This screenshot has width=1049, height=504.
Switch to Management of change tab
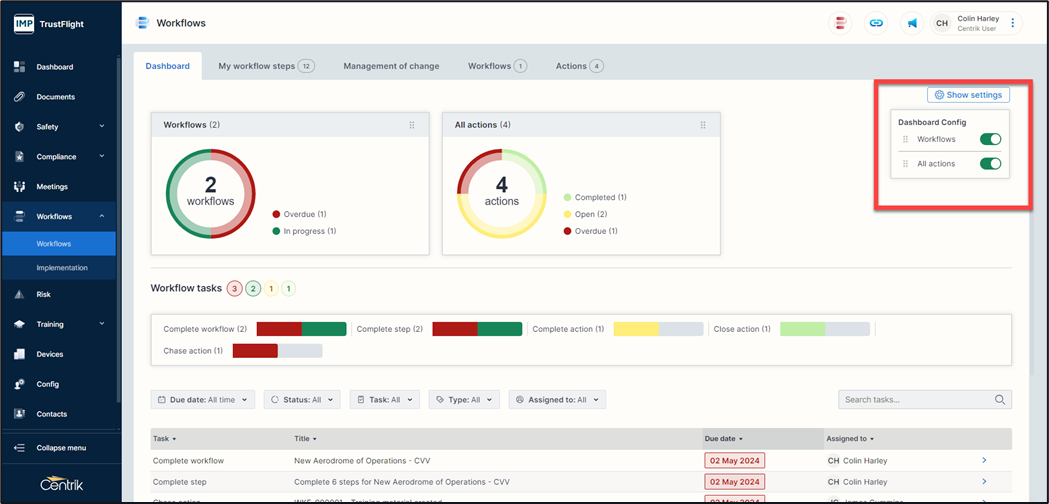click(391, 66)
